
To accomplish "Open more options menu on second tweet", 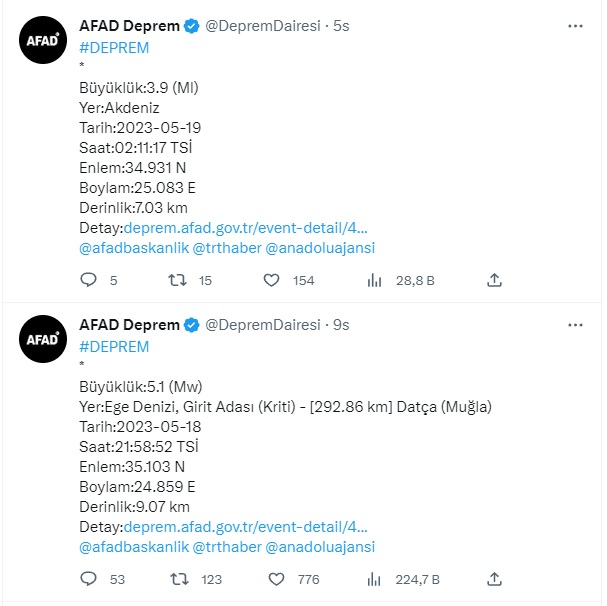I will tap(576, 325).
